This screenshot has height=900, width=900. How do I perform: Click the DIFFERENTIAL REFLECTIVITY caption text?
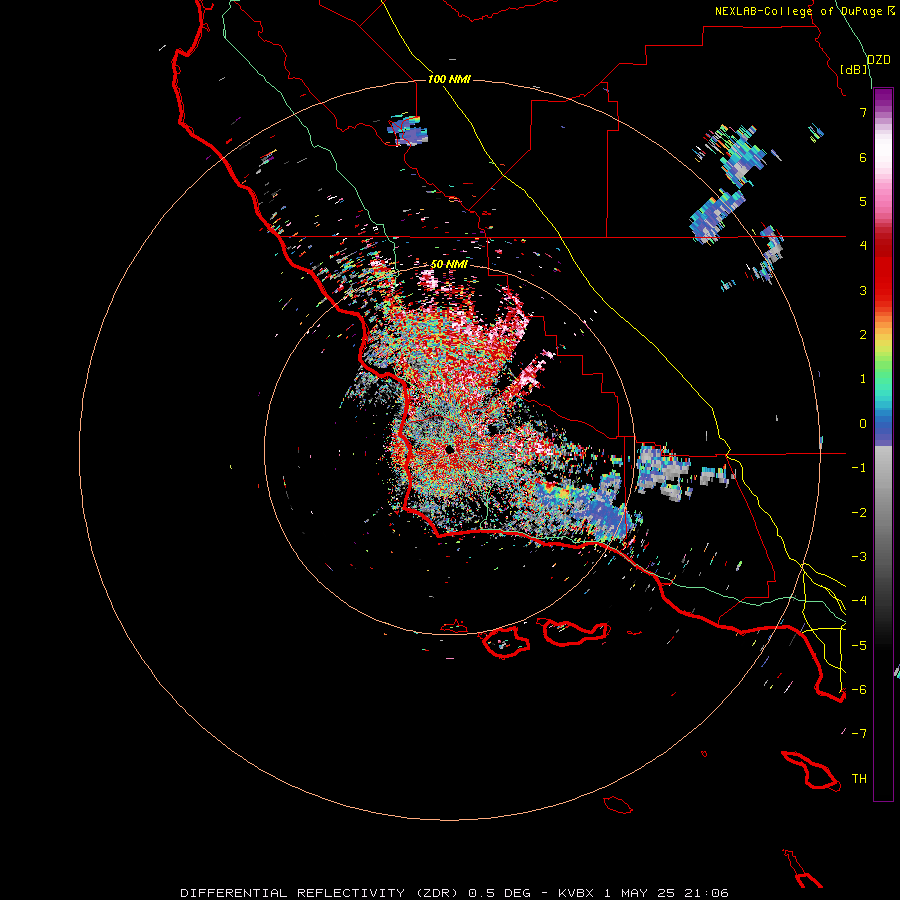(x=292, y=893)
